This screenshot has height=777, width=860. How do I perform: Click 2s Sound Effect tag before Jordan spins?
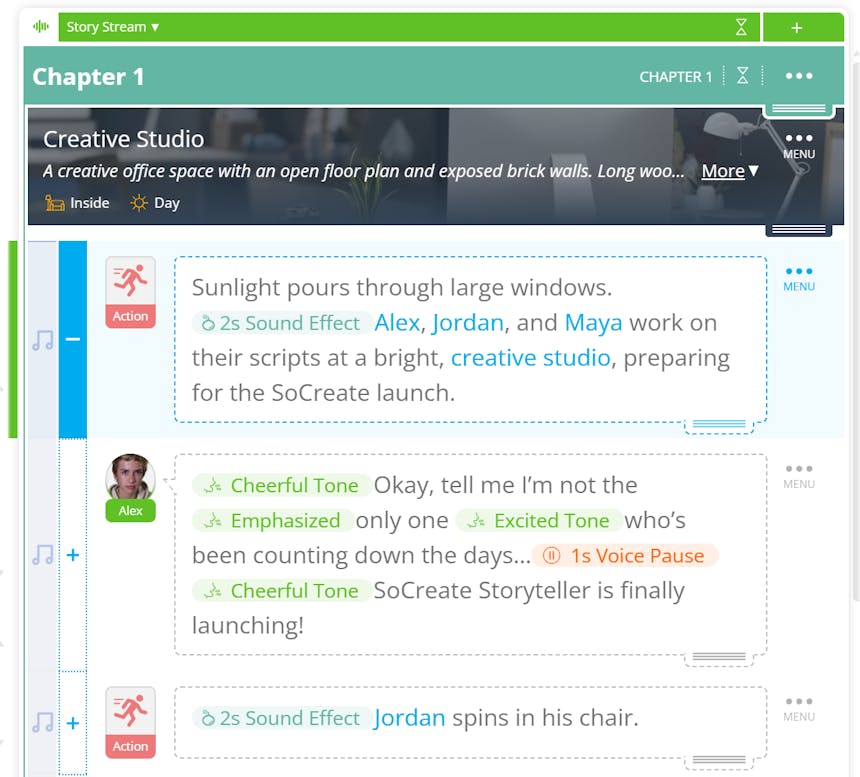[x=281, y=718]
